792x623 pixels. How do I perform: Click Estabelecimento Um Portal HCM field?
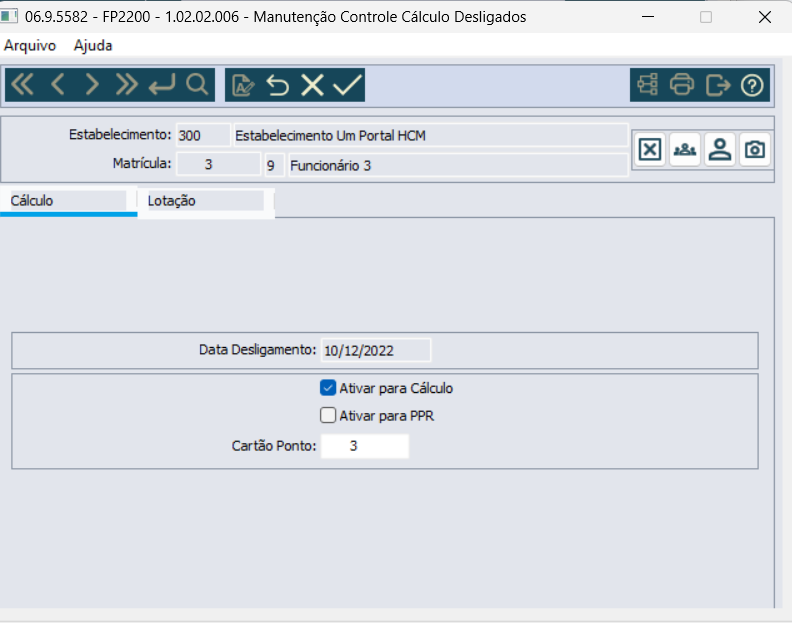(x=431, y=135)
